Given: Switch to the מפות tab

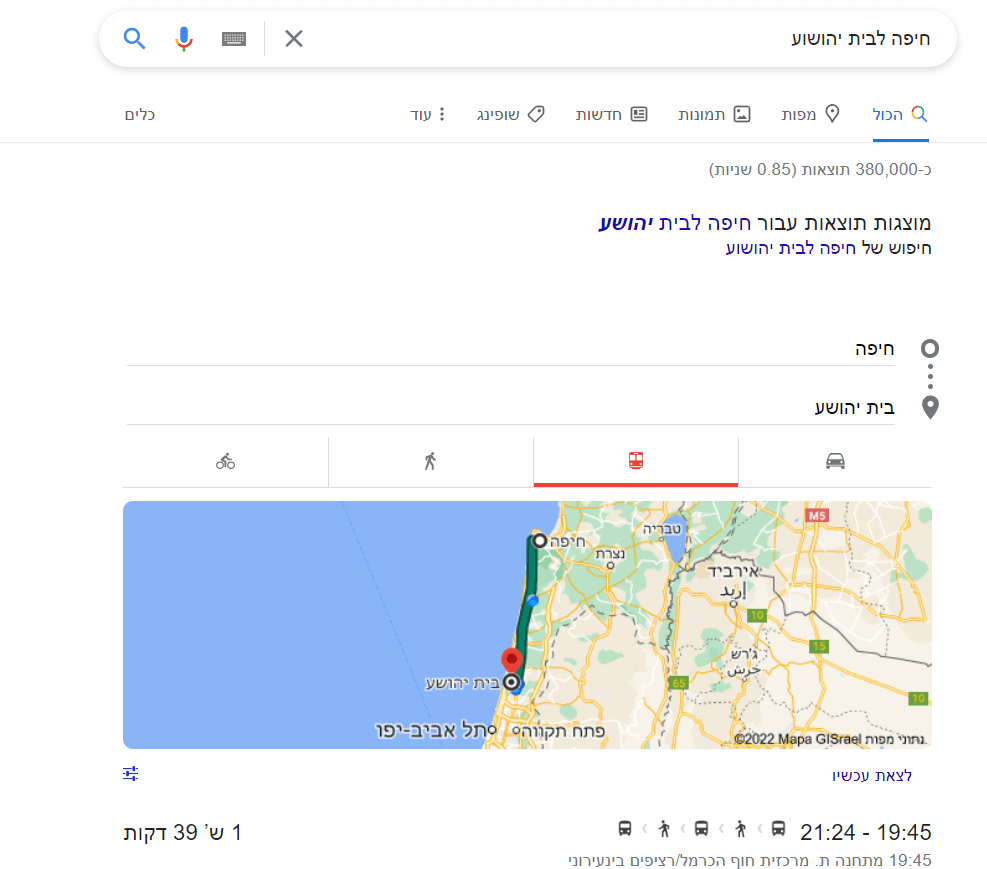Looking at the screenshot, I should coord(810,115).
